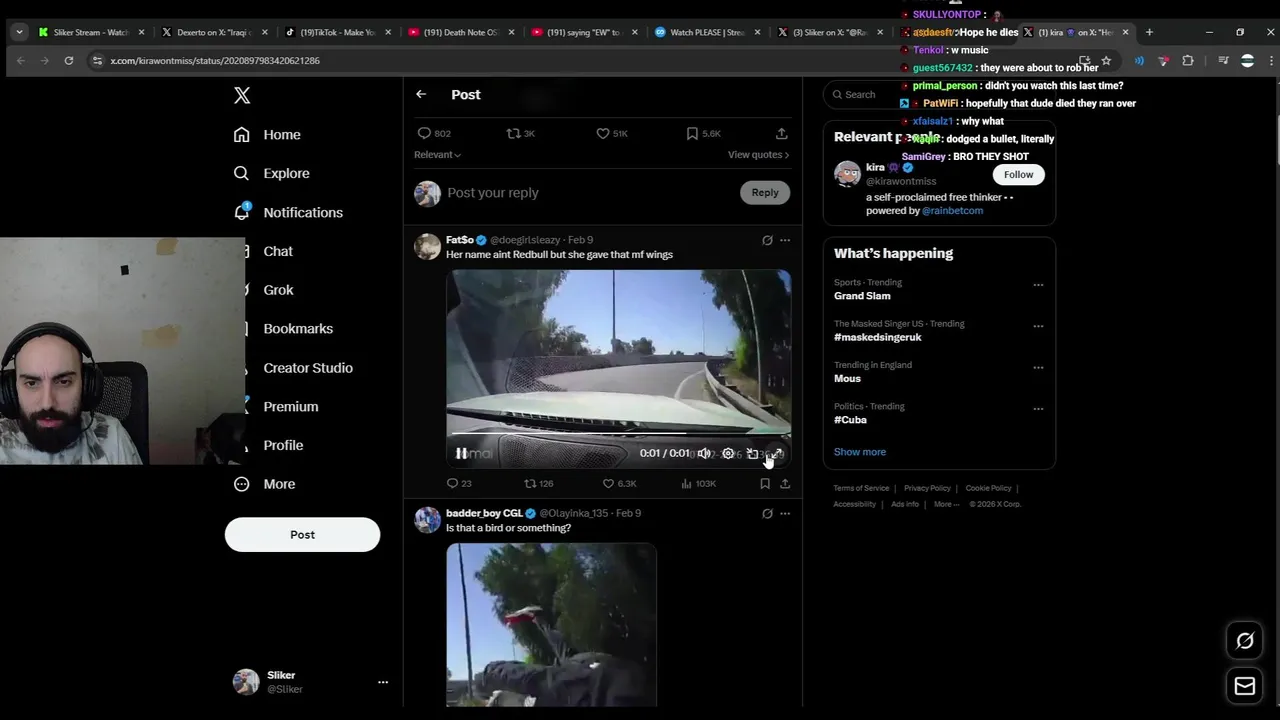Open #maskedsingeruk trending topic

[x=878, y=337]
